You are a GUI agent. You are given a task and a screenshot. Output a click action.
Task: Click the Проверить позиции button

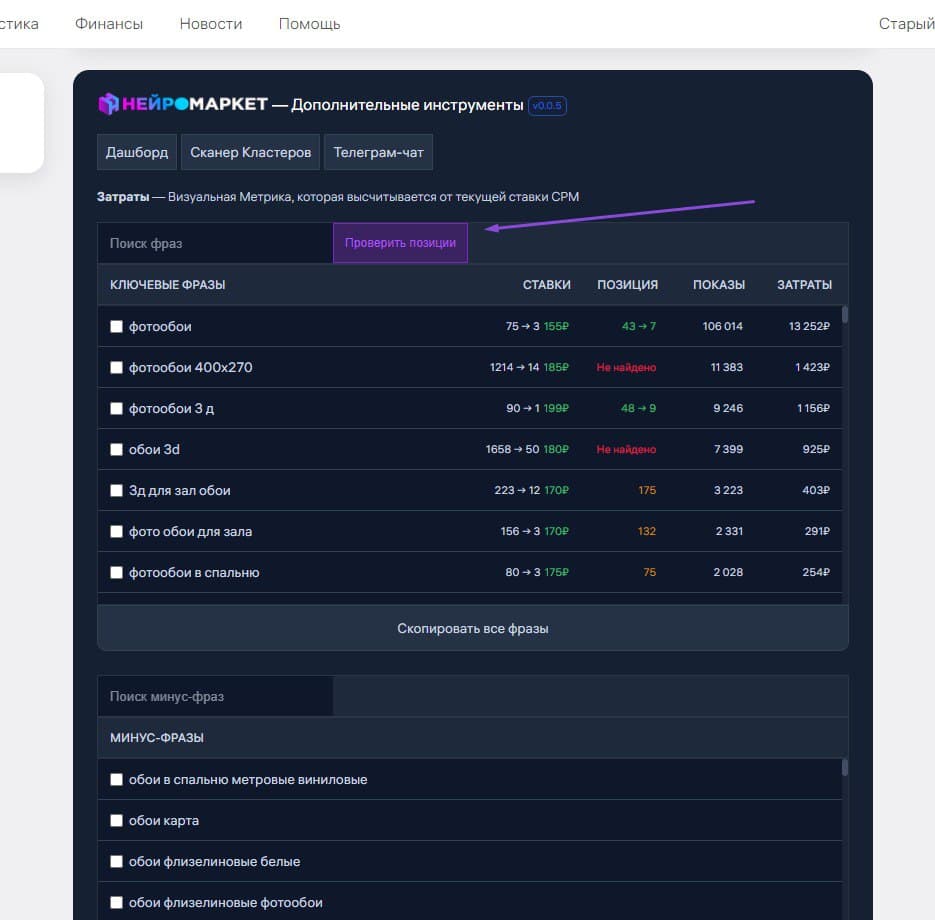coord(400,243)
